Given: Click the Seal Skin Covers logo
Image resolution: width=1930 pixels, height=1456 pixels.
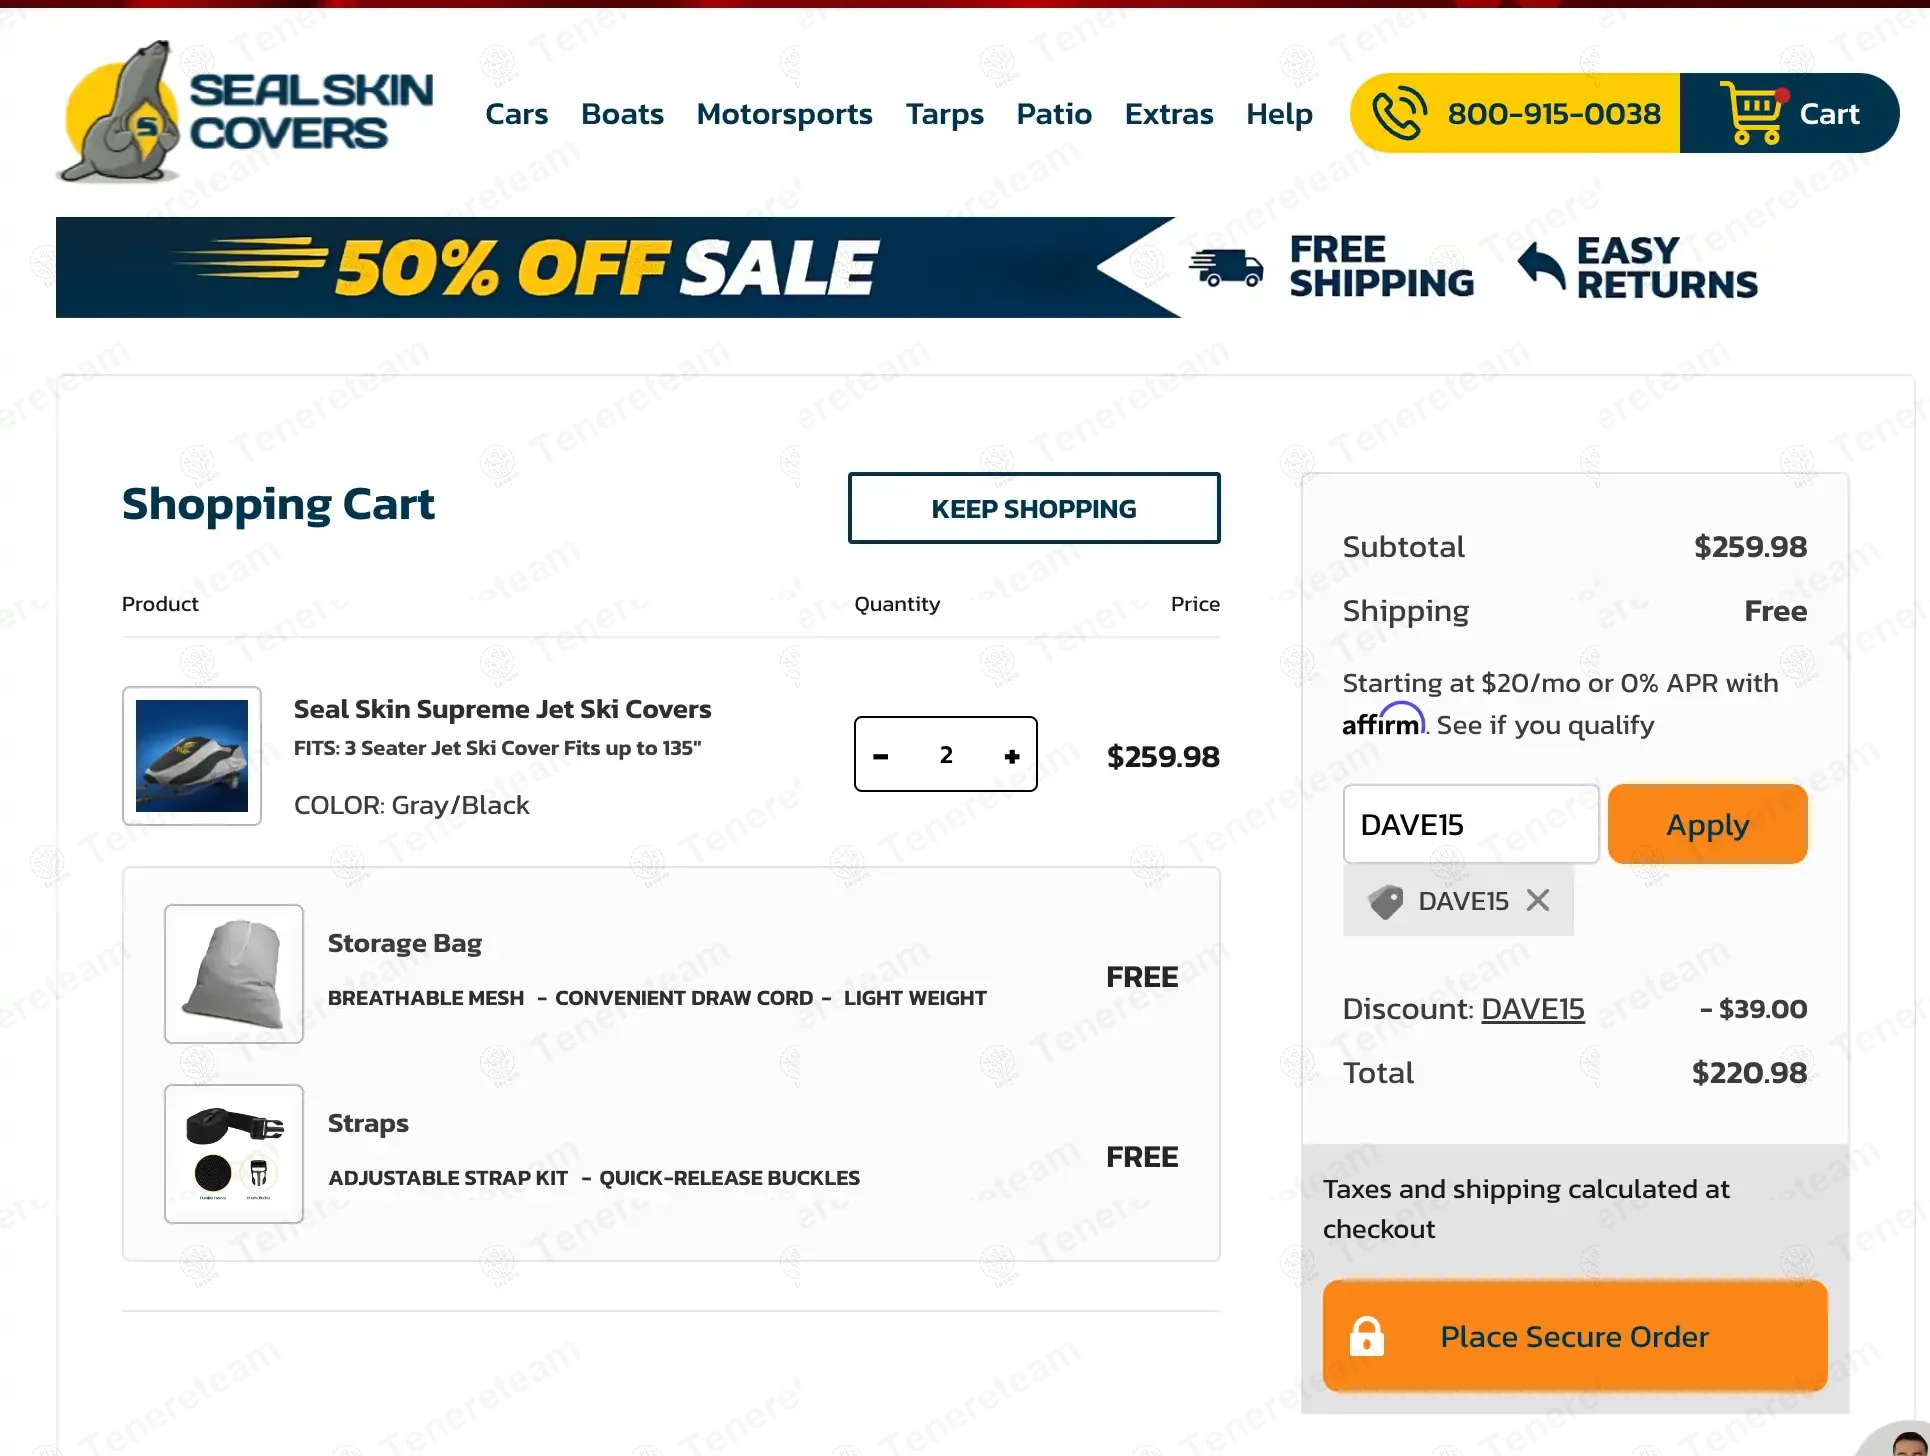Looking at the screenshot, I should tap(247, 112).
